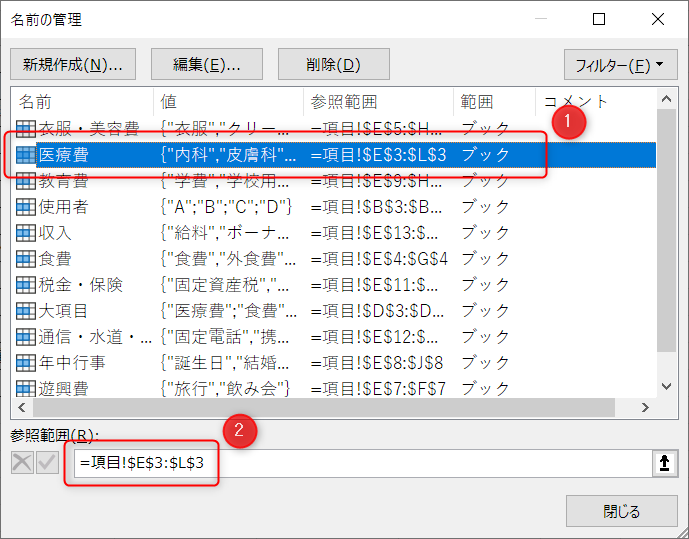Click the table icon beside 食費

[x=26, y=259]
